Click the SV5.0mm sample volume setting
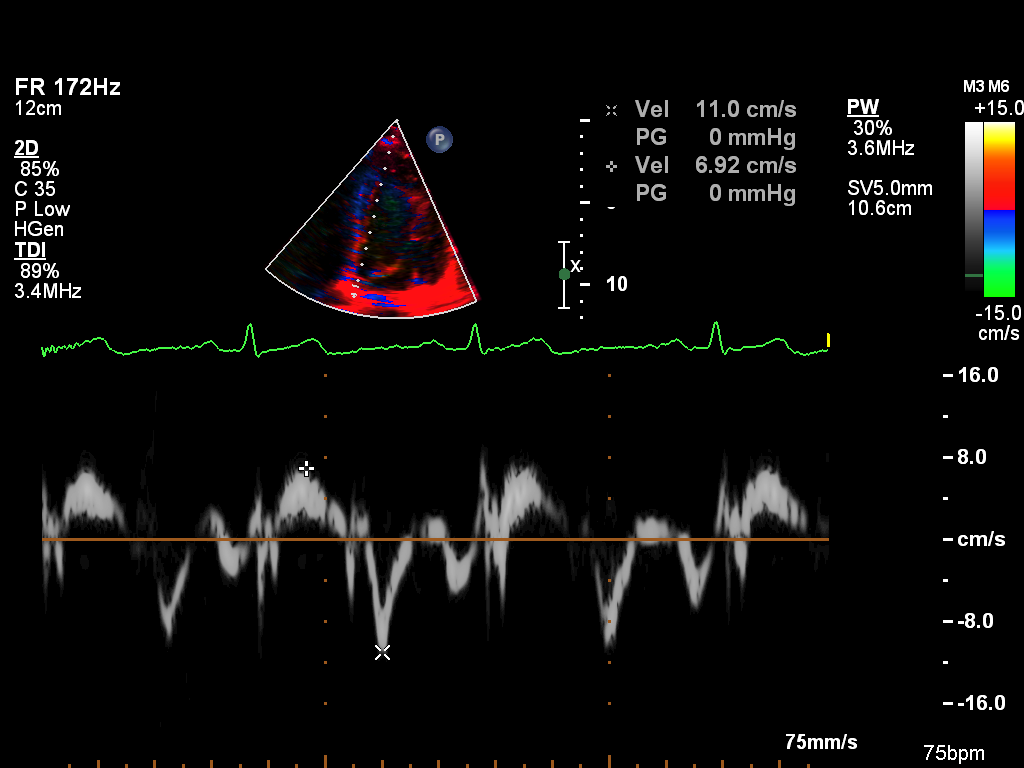This screenshot has height=768, width=1024. click(890, 188)
